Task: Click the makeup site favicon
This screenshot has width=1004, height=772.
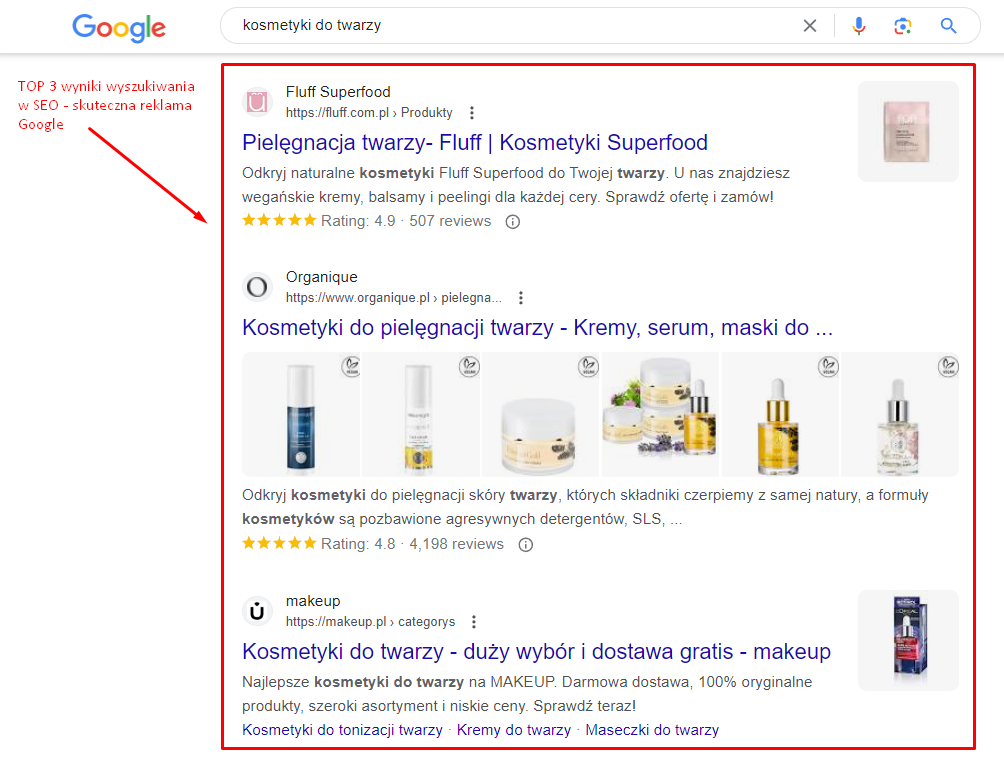Action: tap(257, 611)
